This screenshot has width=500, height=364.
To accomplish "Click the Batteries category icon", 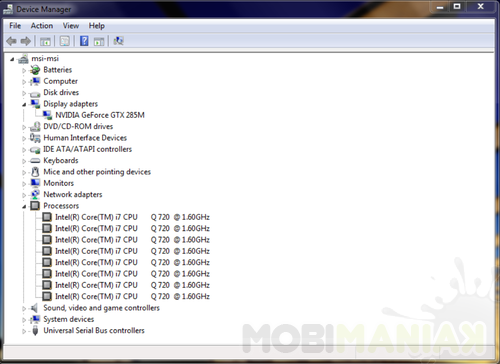I will [35, 70].
